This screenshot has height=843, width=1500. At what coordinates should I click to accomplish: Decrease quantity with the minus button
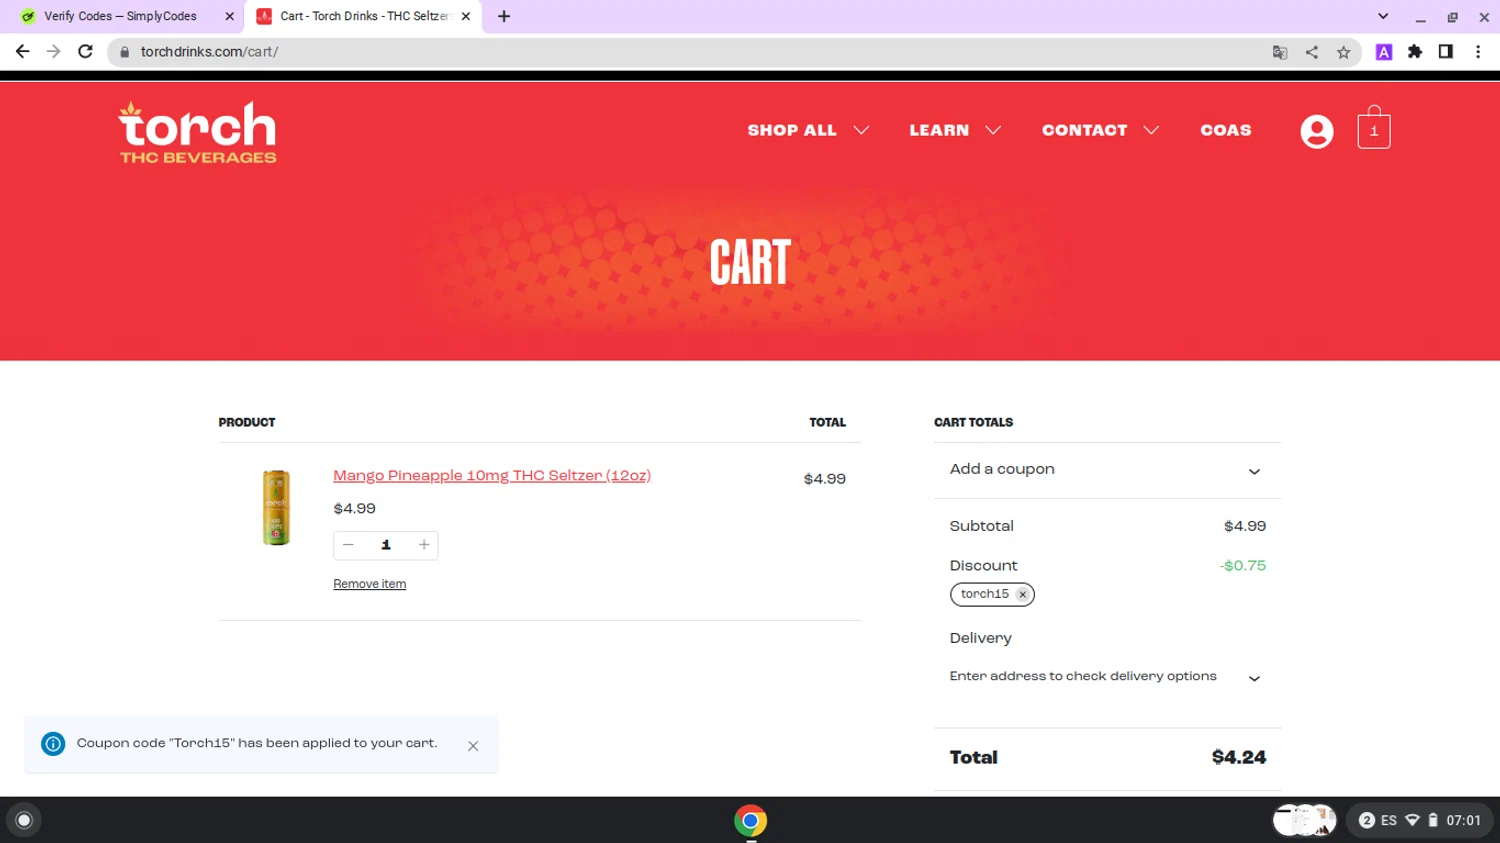pos(348,545)
